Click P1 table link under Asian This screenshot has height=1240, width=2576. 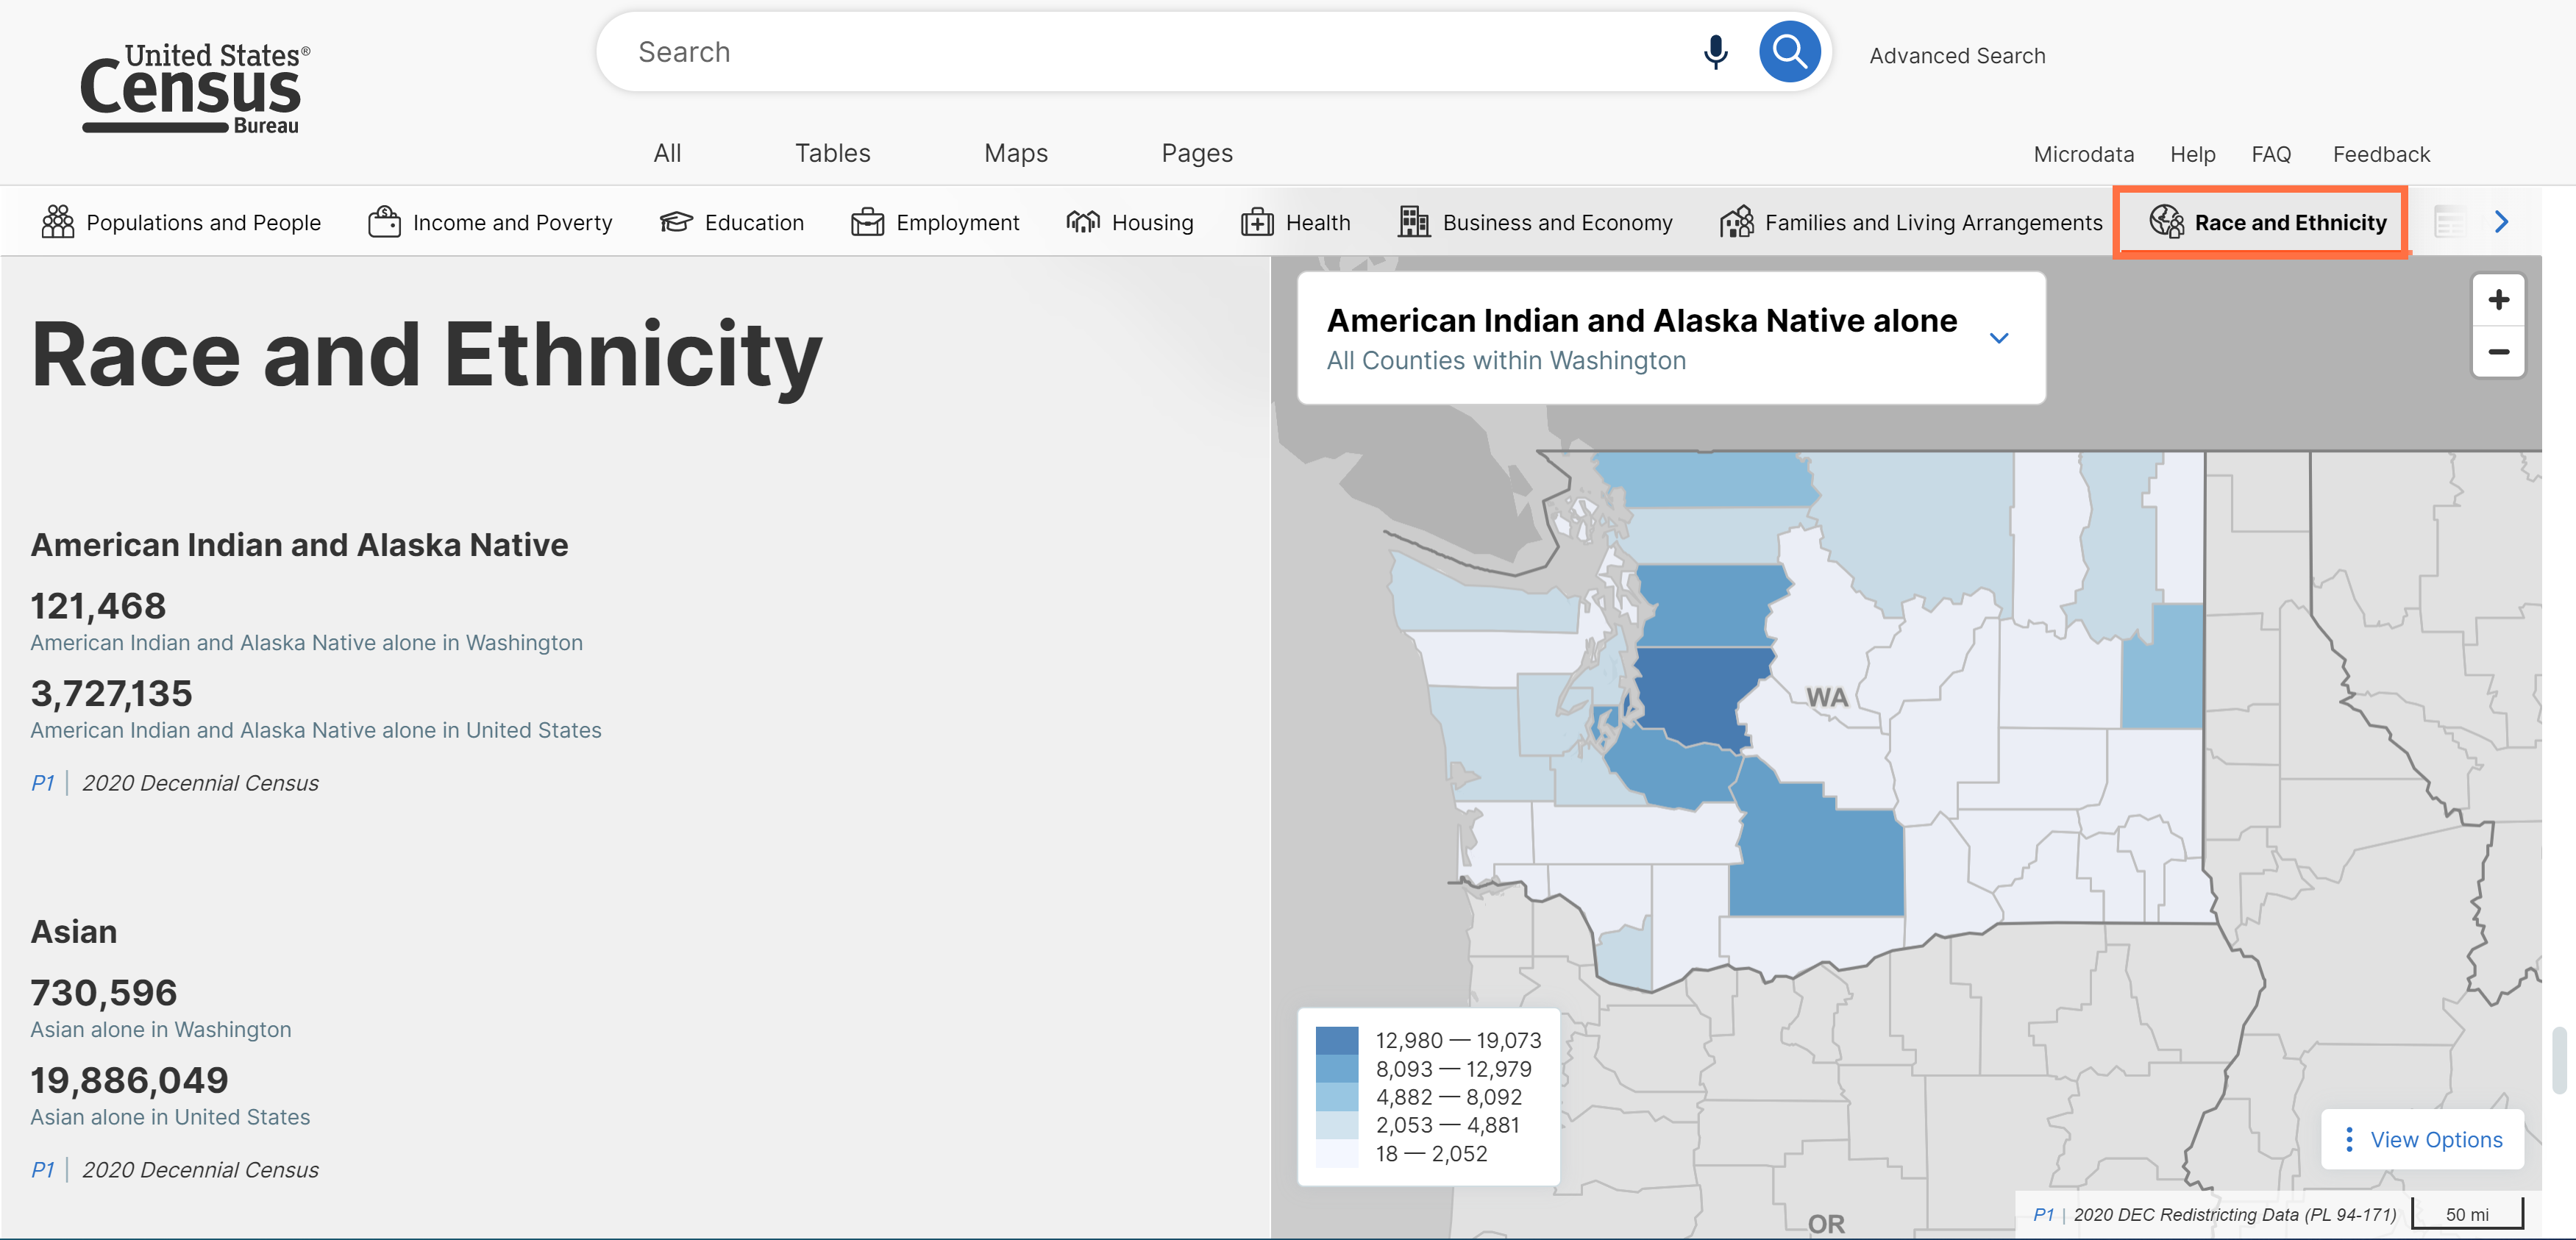(x=42, y=1169)
